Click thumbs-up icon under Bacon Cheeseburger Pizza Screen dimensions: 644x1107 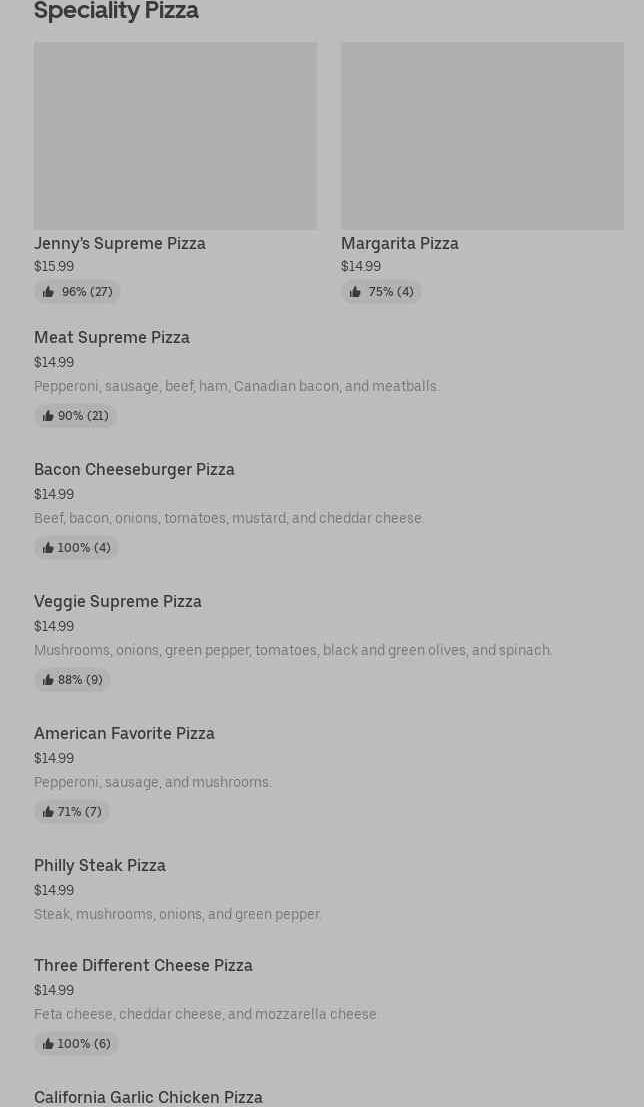pos(48,548)
